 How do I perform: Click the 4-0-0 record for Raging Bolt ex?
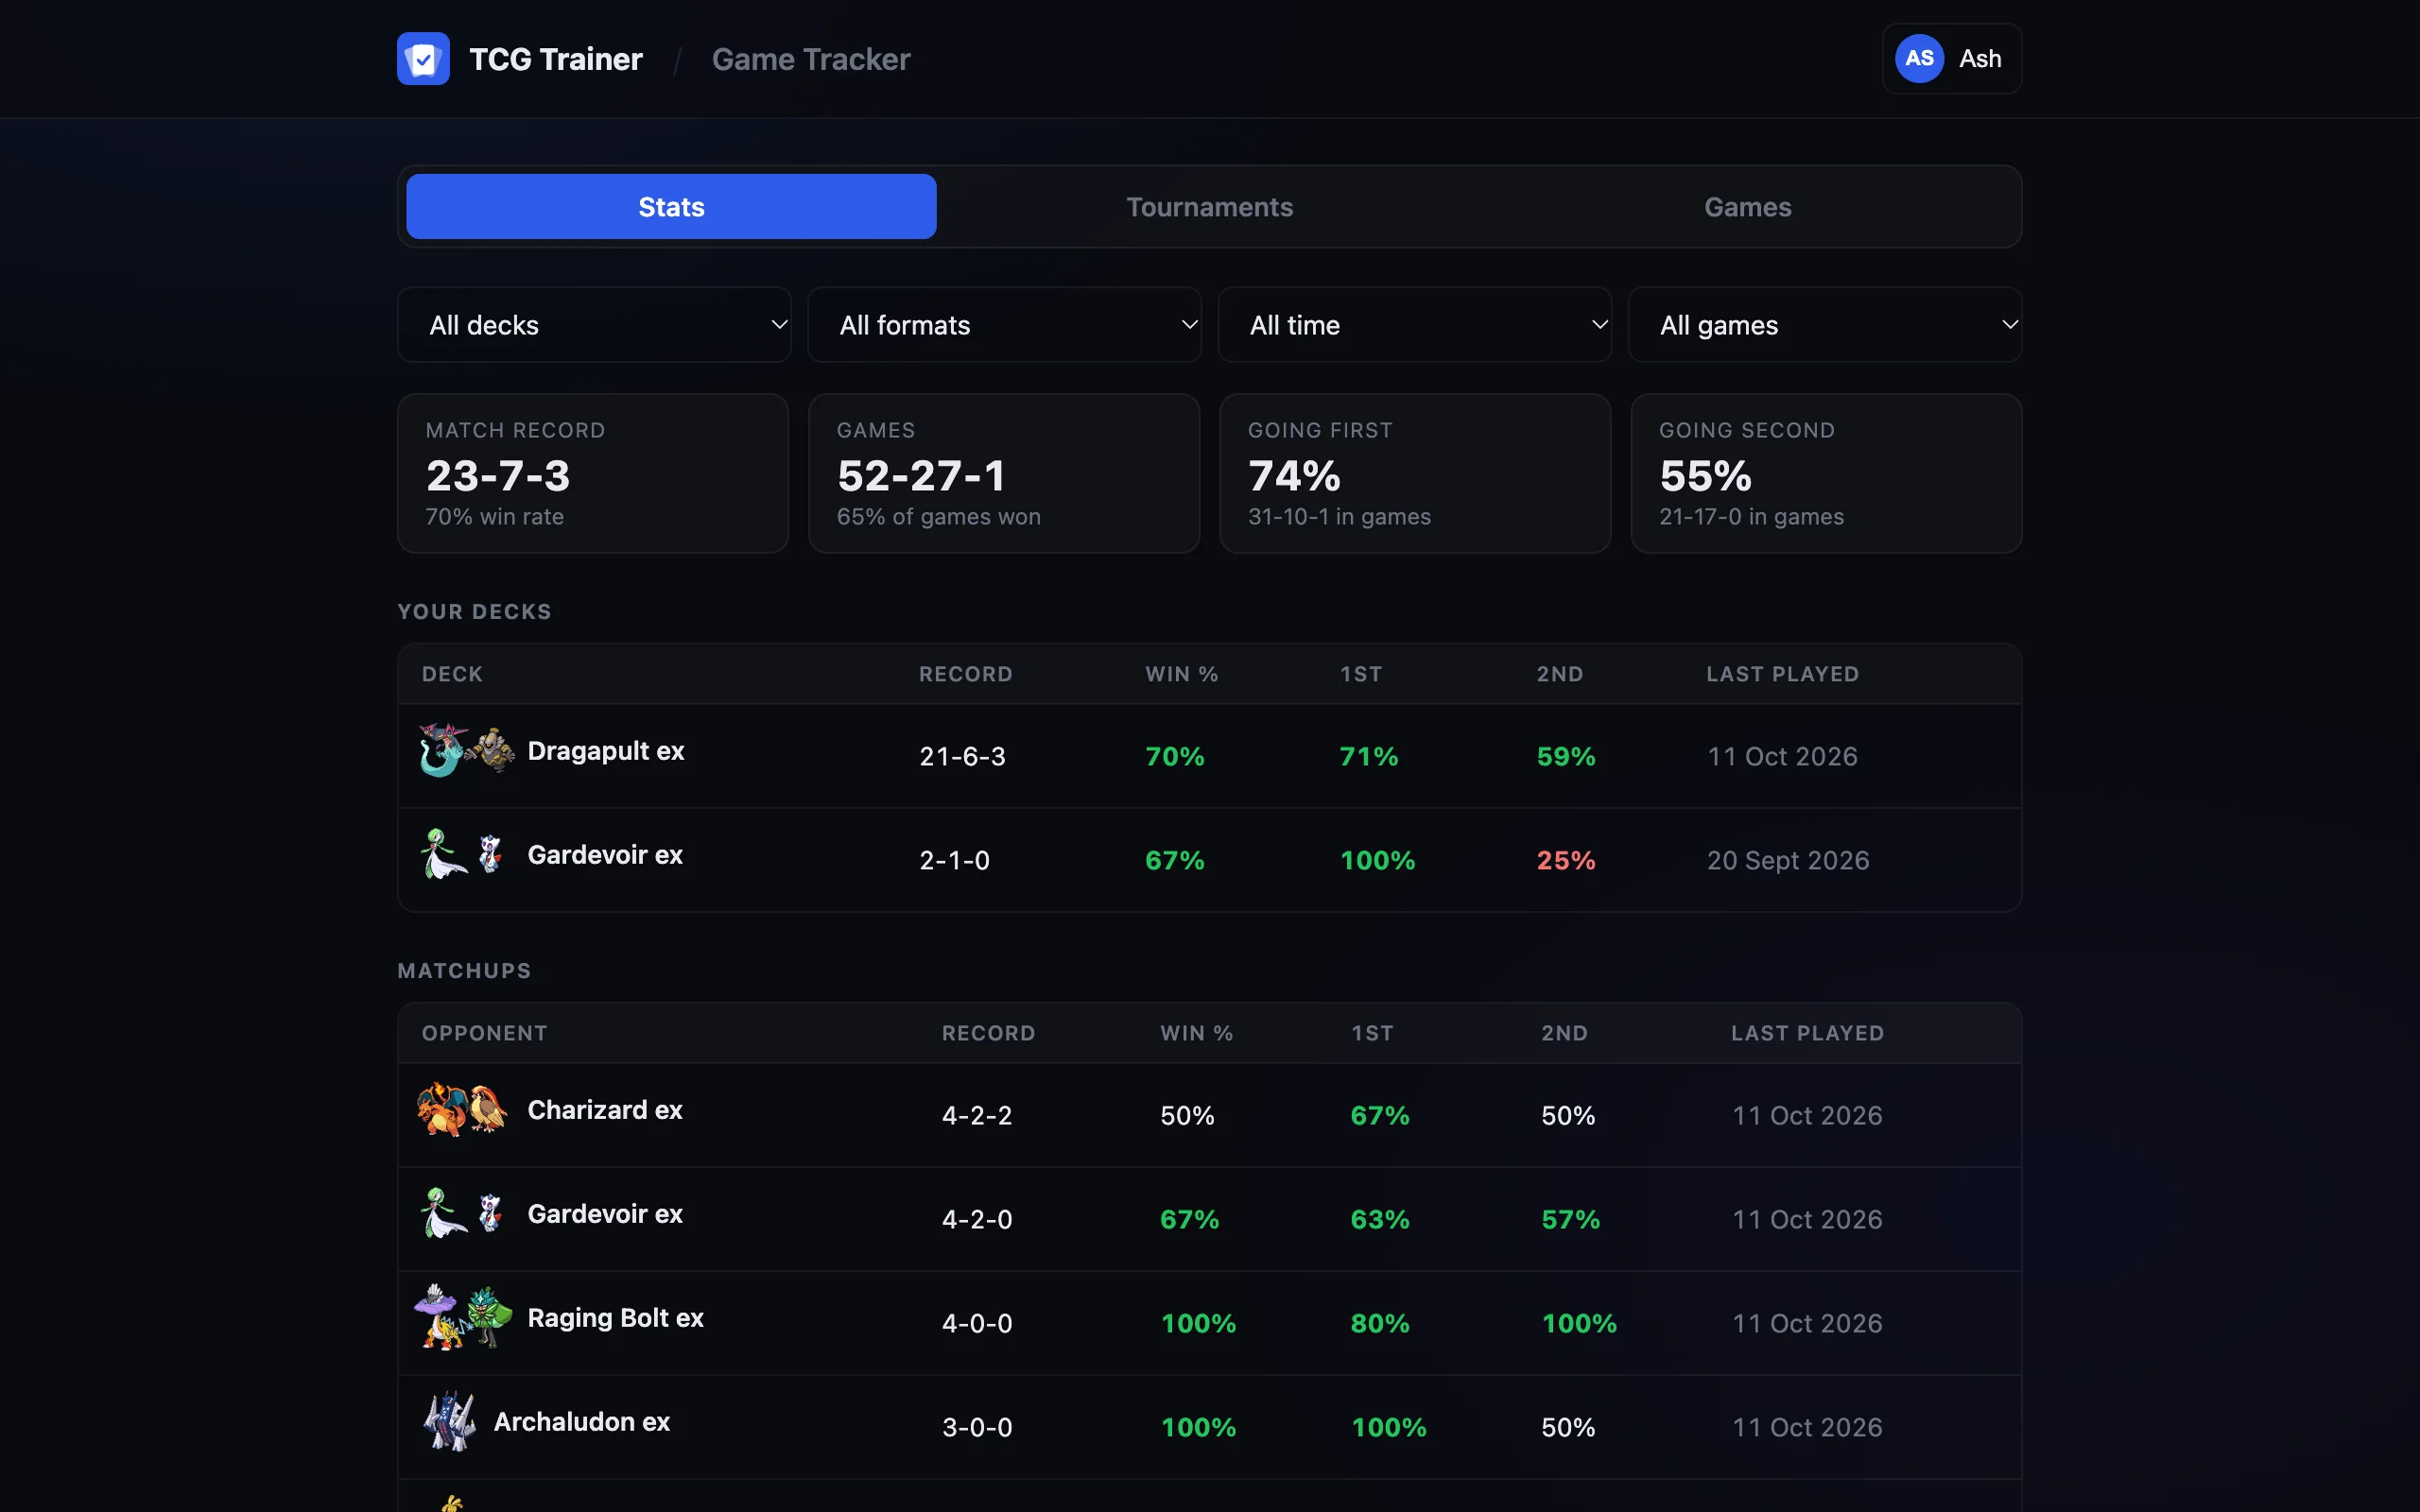coord(977,1324)
